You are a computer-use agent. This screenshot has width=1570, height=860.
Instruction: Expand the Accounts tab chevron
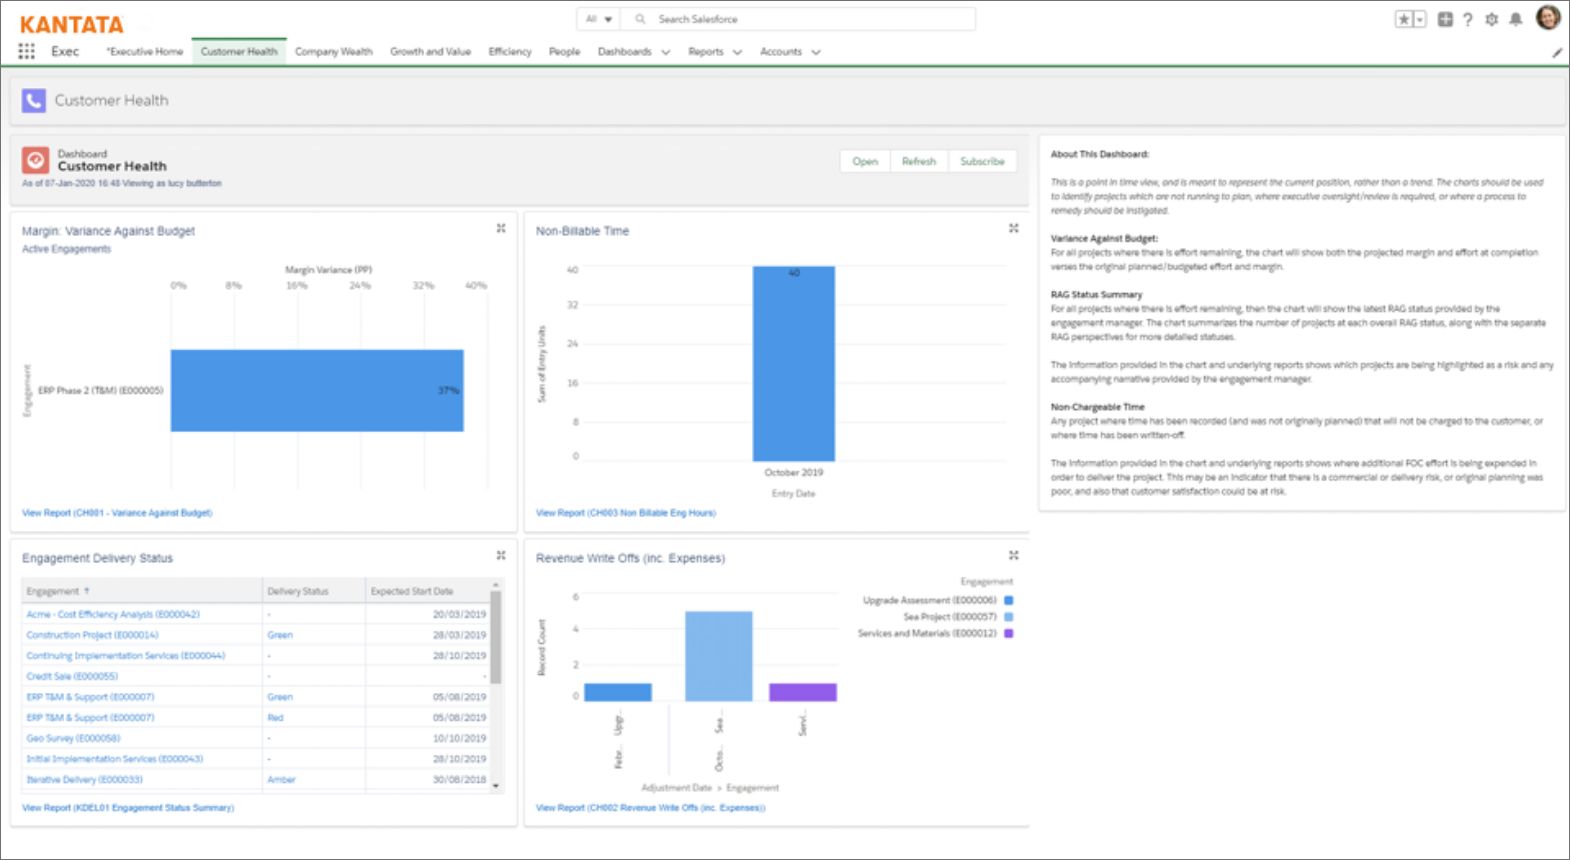[815, 52]
